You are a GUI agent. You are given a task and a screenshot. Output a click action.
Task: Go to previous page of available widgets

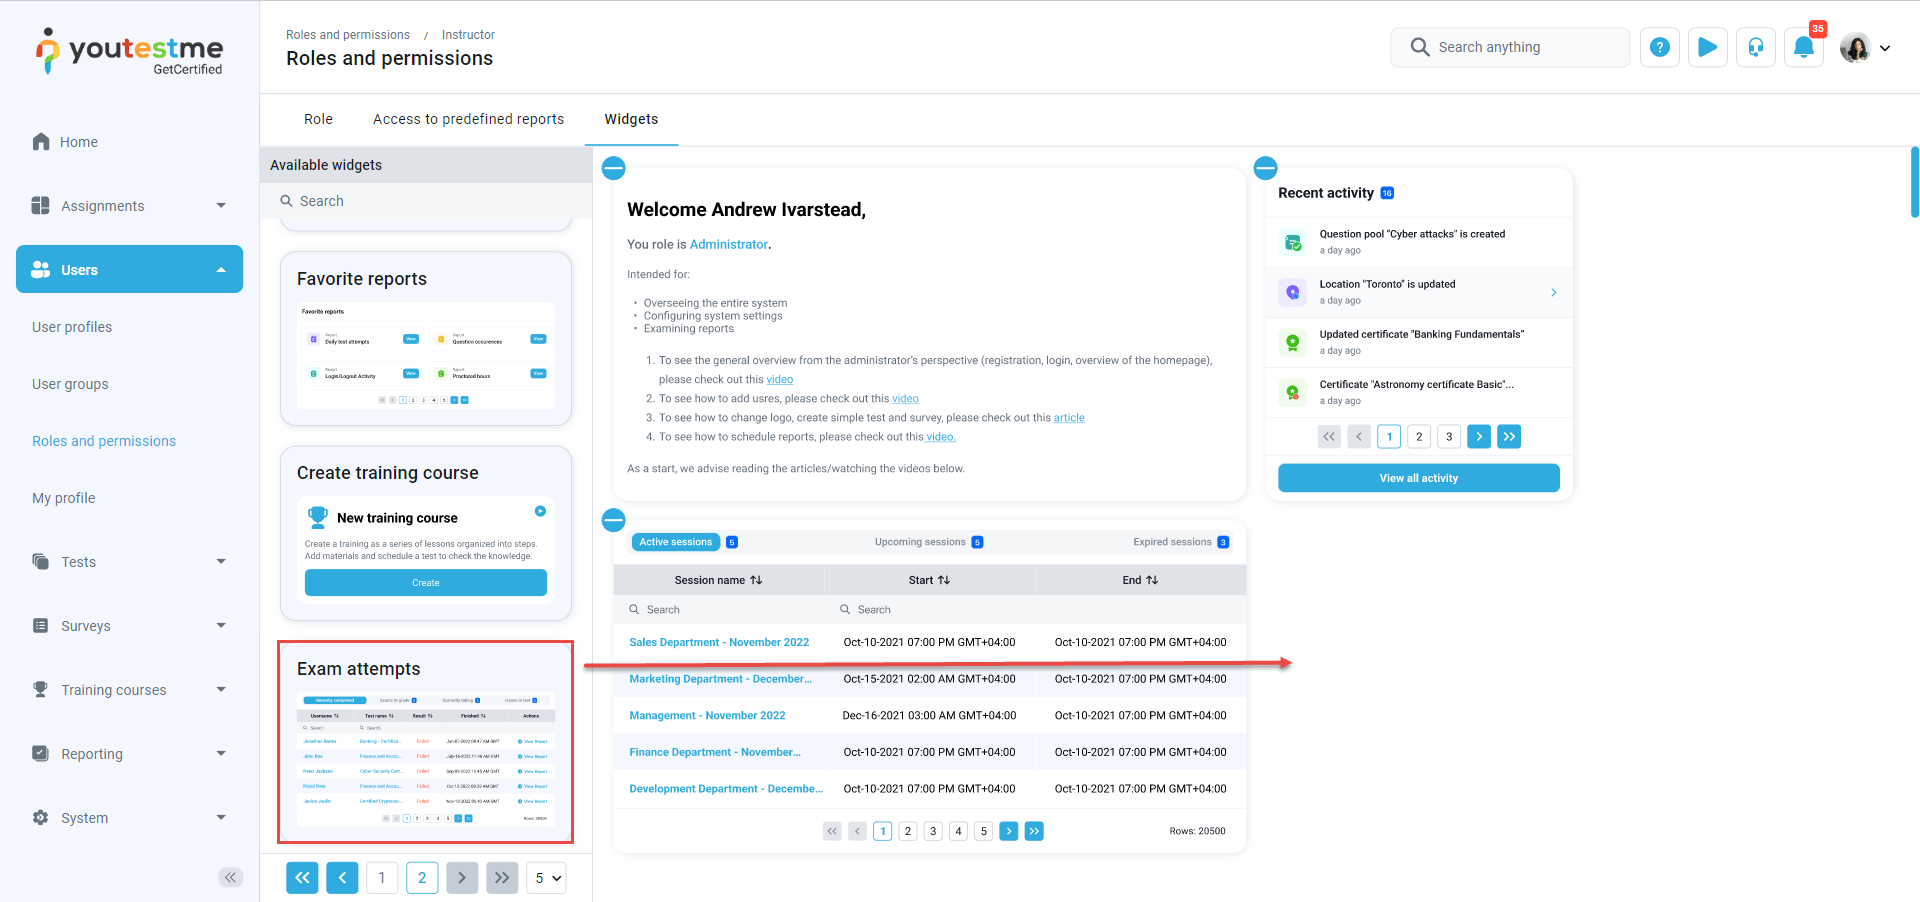[342, 878]
